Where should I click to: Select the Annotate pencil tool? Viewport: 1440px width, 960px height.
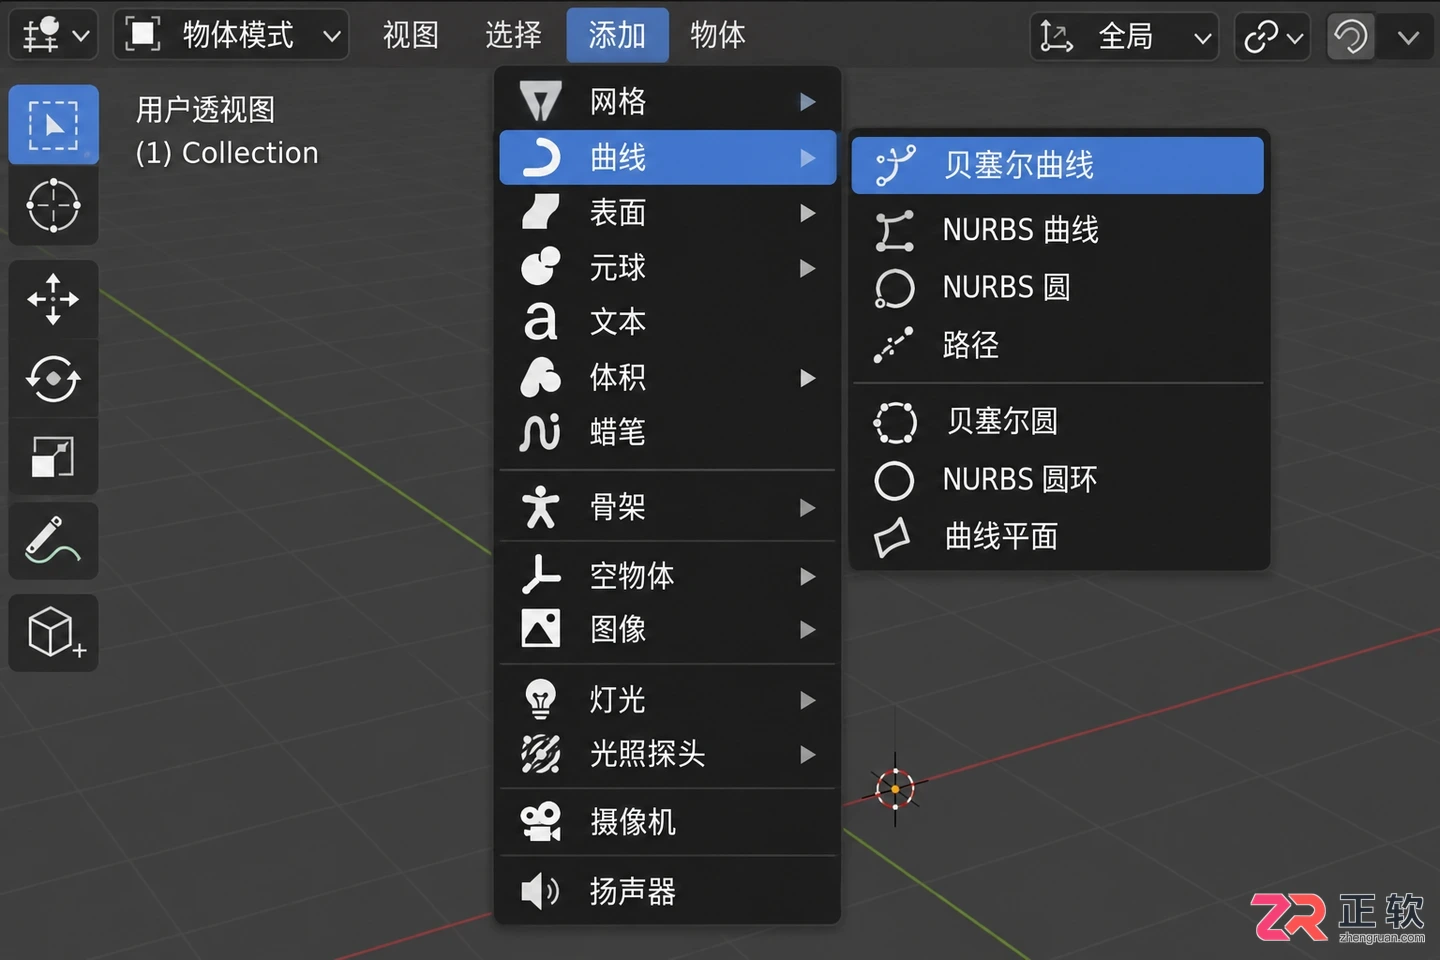coord(53,541)
